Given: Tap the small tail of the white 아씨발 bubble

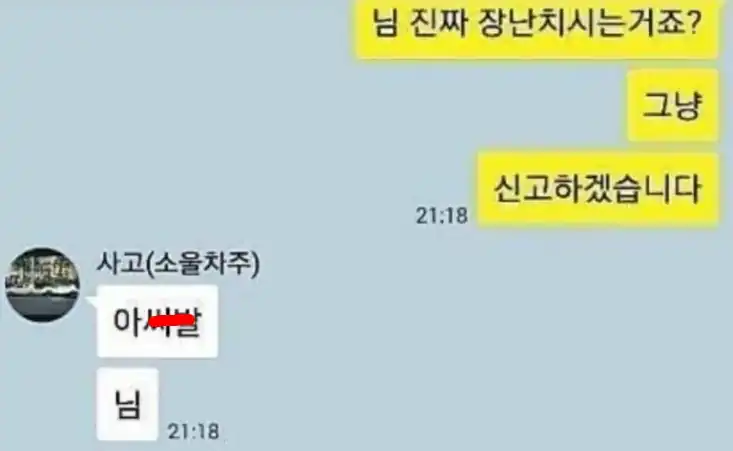Looking at the screenshot, I should point(93,301).
